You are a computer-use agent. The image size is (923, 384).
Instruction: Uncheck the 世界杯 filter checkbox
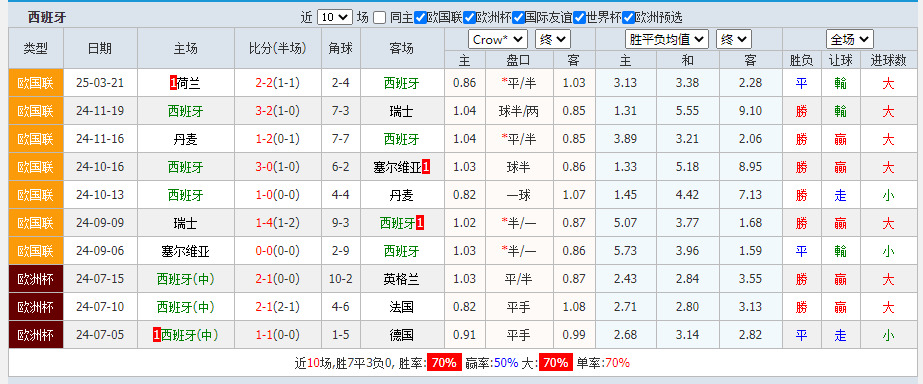point(579,18)
